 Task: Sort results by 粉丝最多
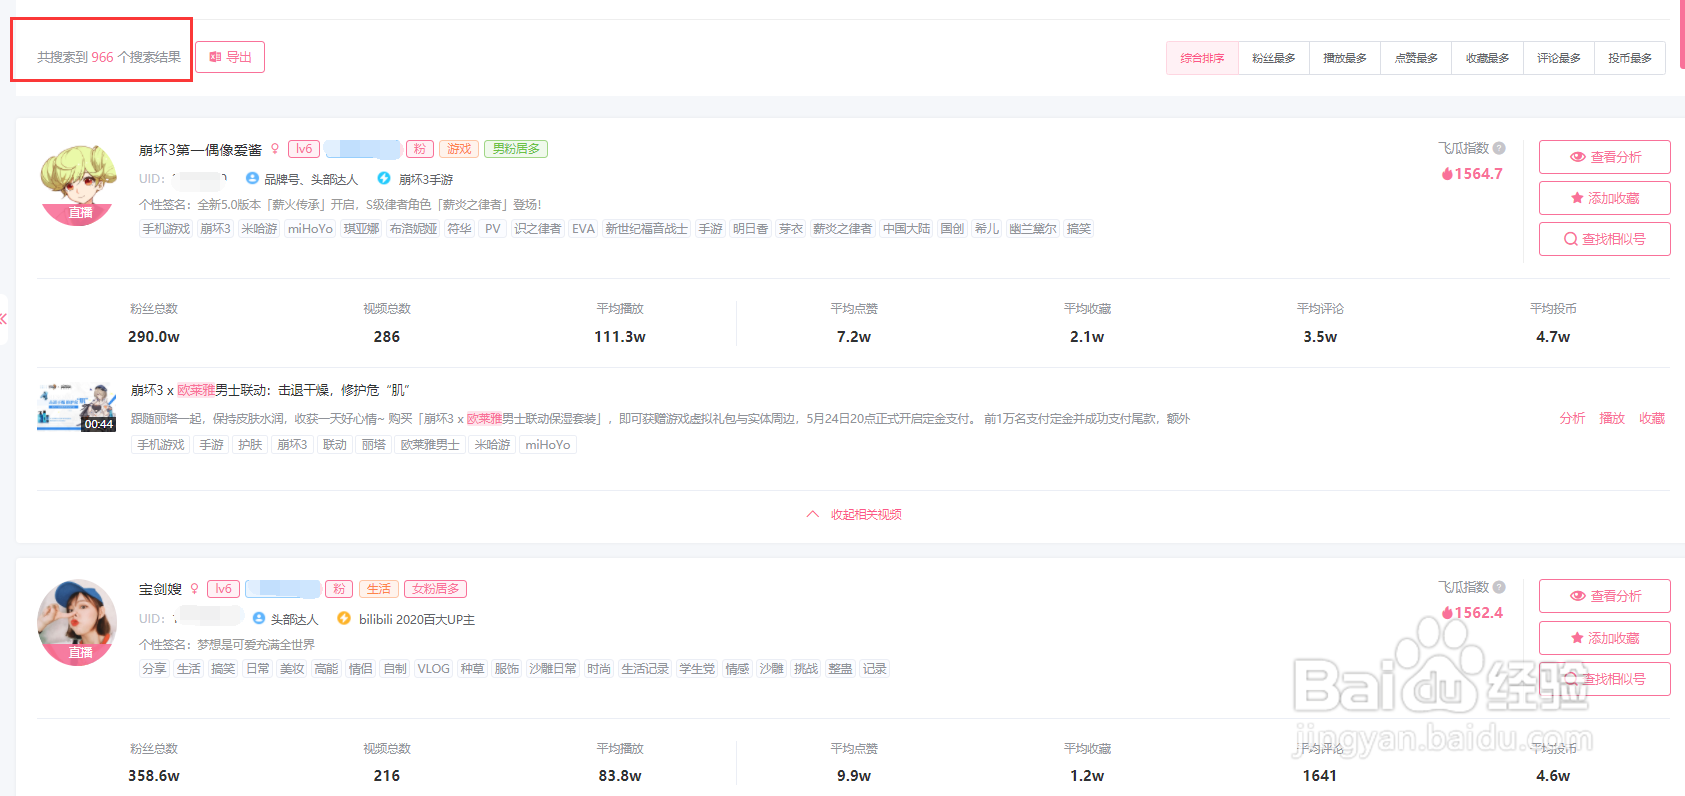[x=1274, y=58]
